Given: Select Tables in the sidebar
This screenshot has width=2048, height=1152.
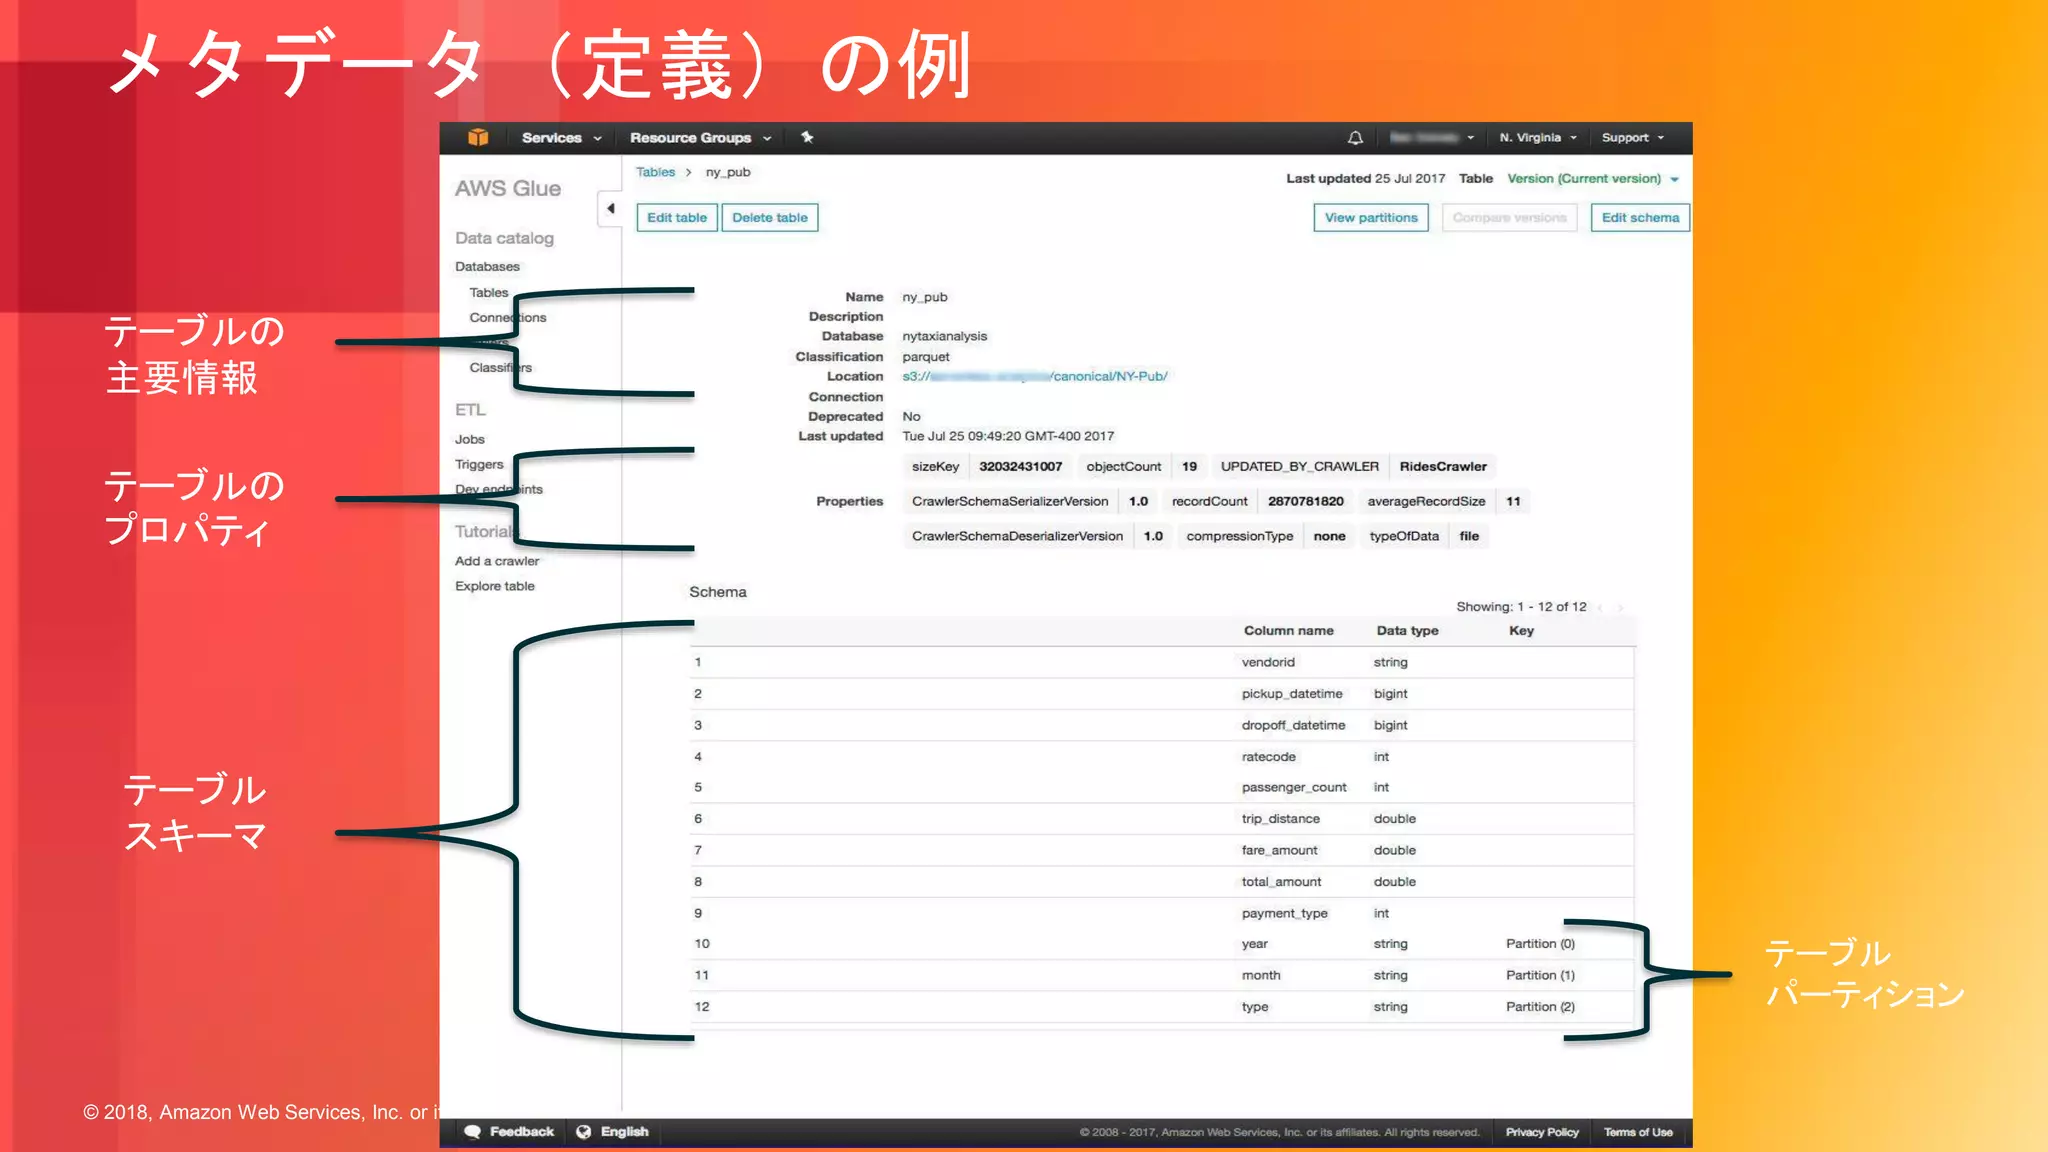Looking at the screenshot, I should coord(489,293).
